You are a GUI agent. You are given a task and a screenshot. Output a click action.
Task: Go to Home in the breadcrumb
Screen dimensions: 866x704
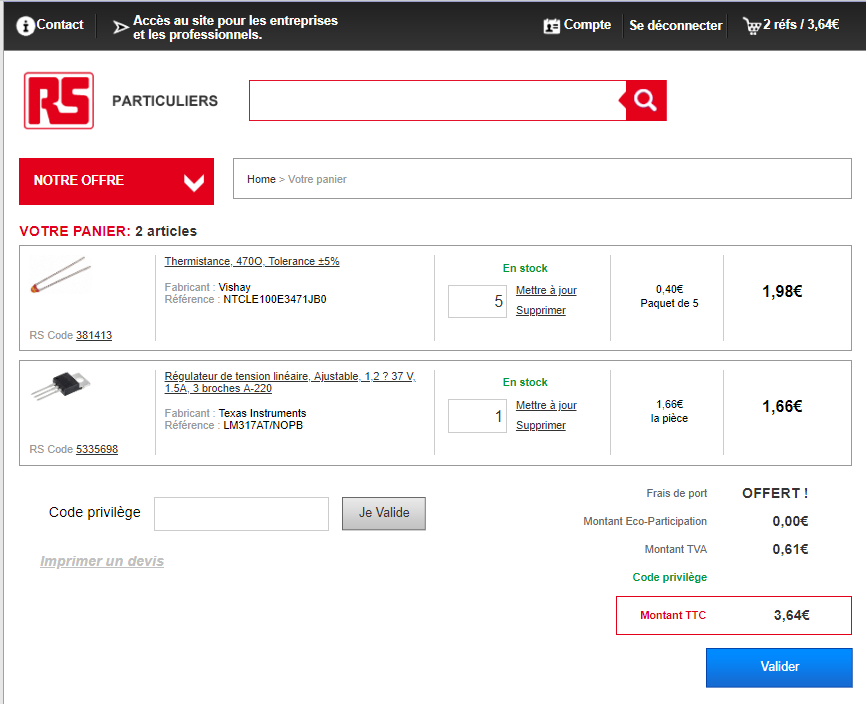coord(261,179)
